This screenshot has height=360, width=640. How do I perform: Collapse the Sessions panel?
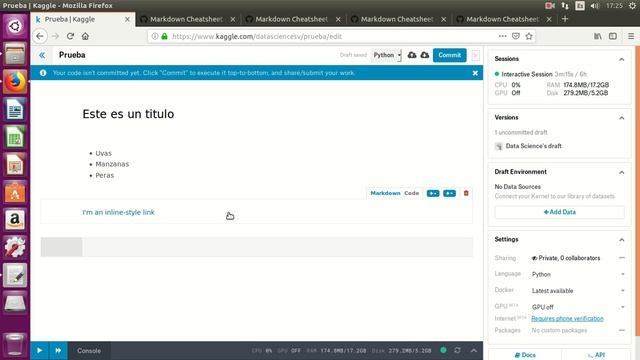(622, 59)
